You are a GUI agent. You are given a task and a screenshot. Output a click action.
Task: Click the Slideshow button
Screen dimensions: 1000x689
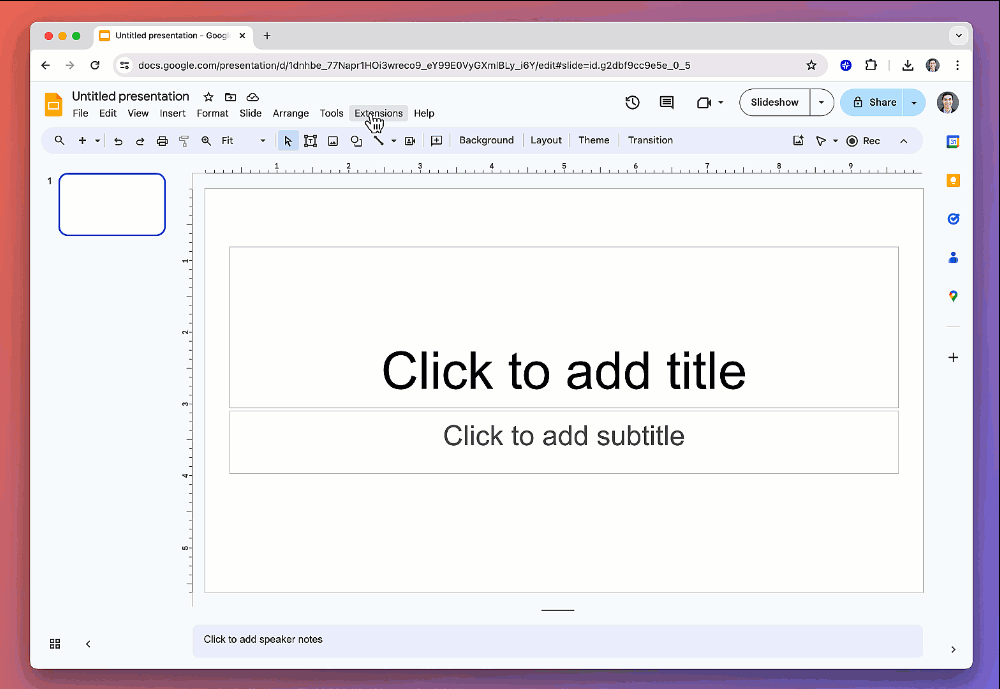(x=774, y=102)
